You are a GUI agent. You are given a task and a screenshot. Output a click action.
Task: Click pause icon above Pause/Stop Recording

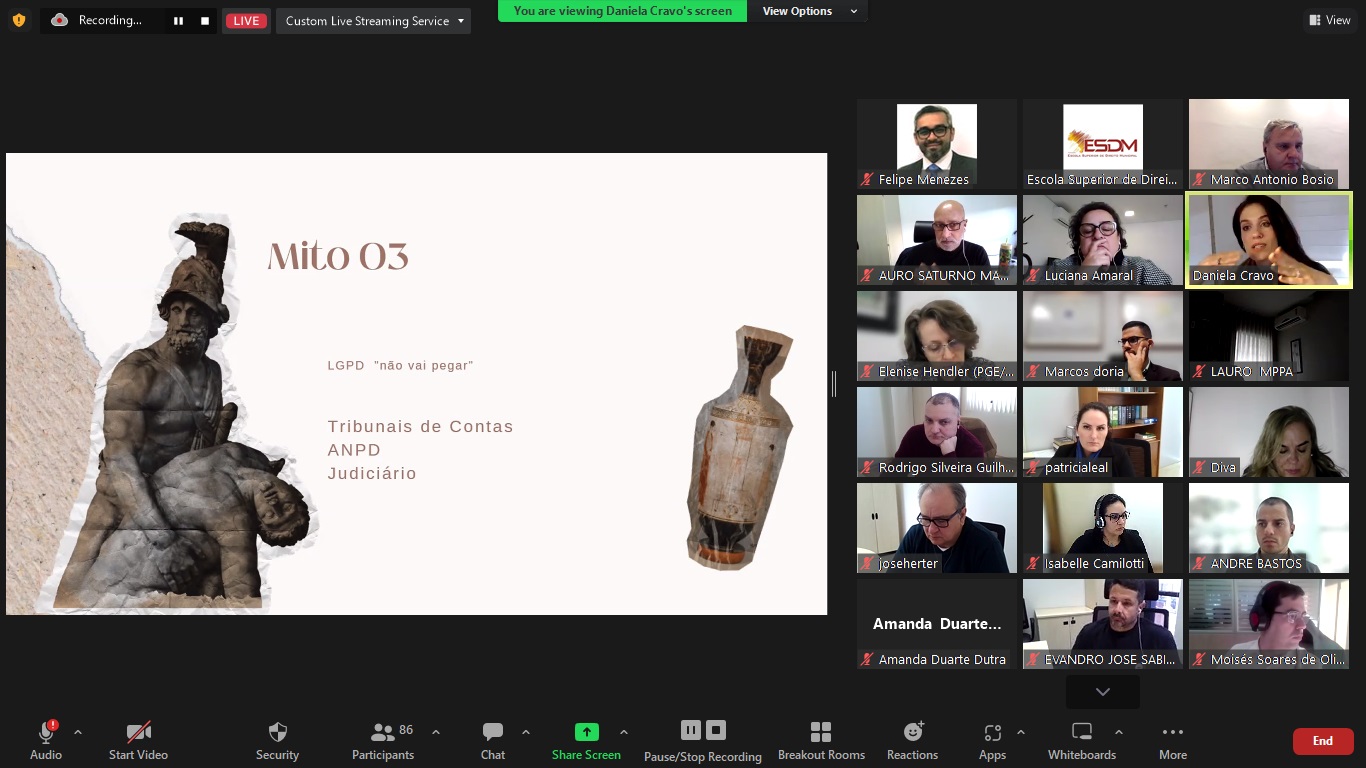tap(690, 730)
